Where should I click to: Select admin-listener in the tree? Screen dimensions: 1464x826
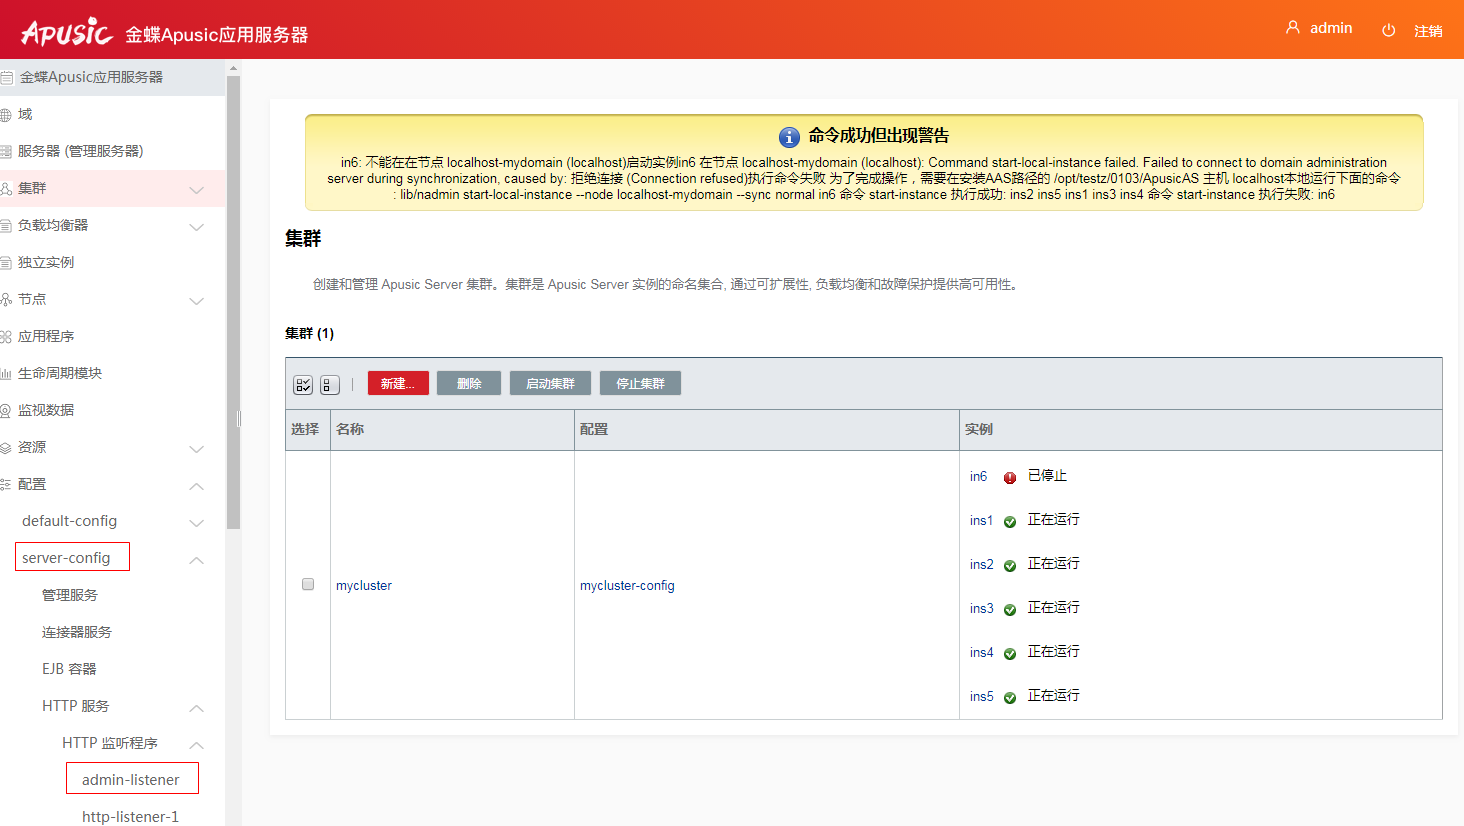click(131, 780)
